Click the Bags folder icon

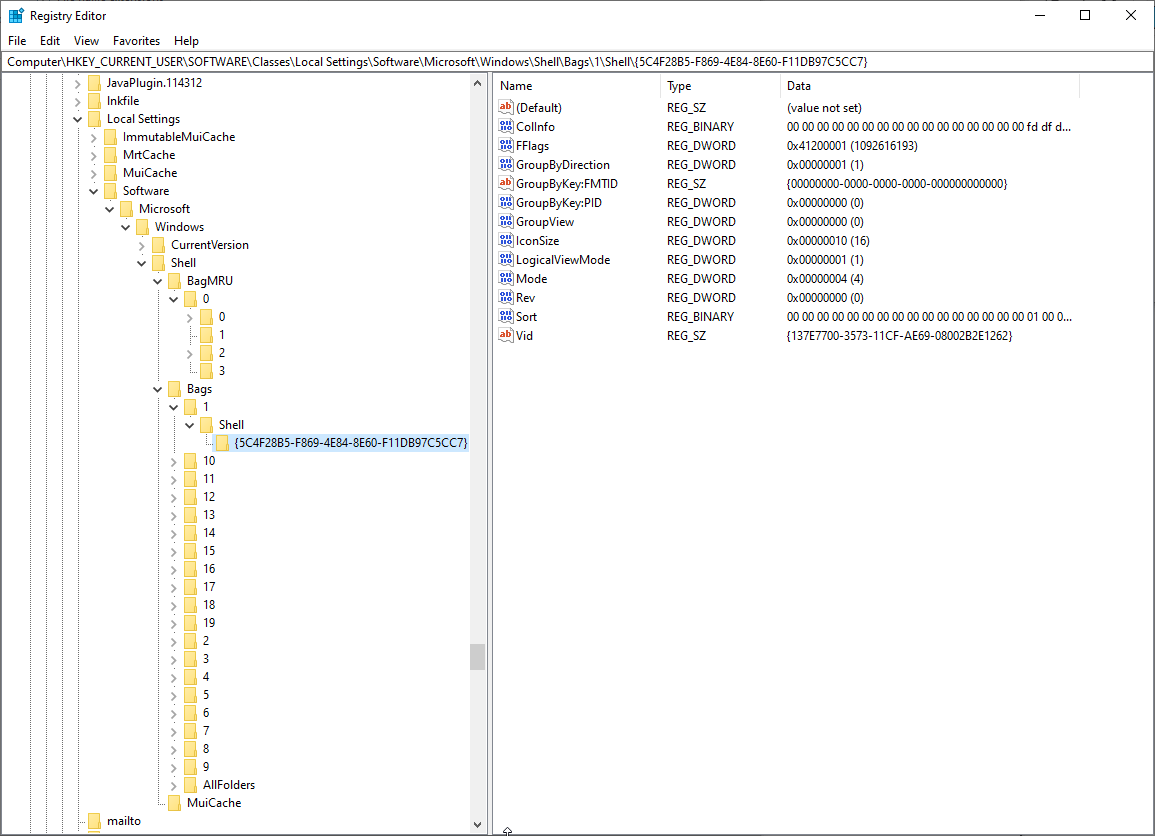pos(175,389)
